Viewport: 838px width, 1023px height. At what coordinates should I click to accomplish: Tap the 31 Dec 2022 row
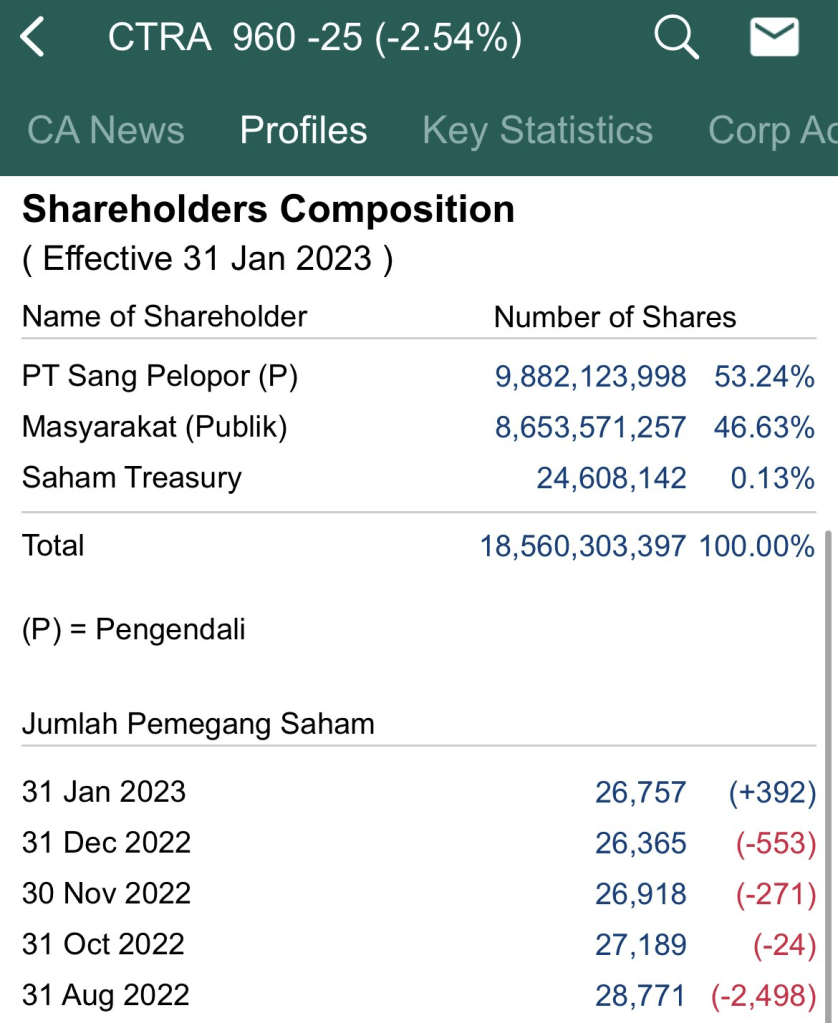(x=106, y=843)
